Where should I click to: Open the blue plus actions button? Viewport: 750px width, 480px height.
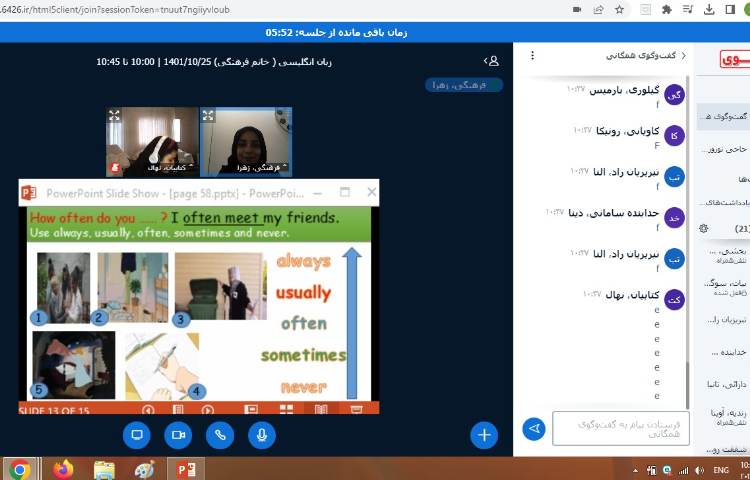[484, 435]
